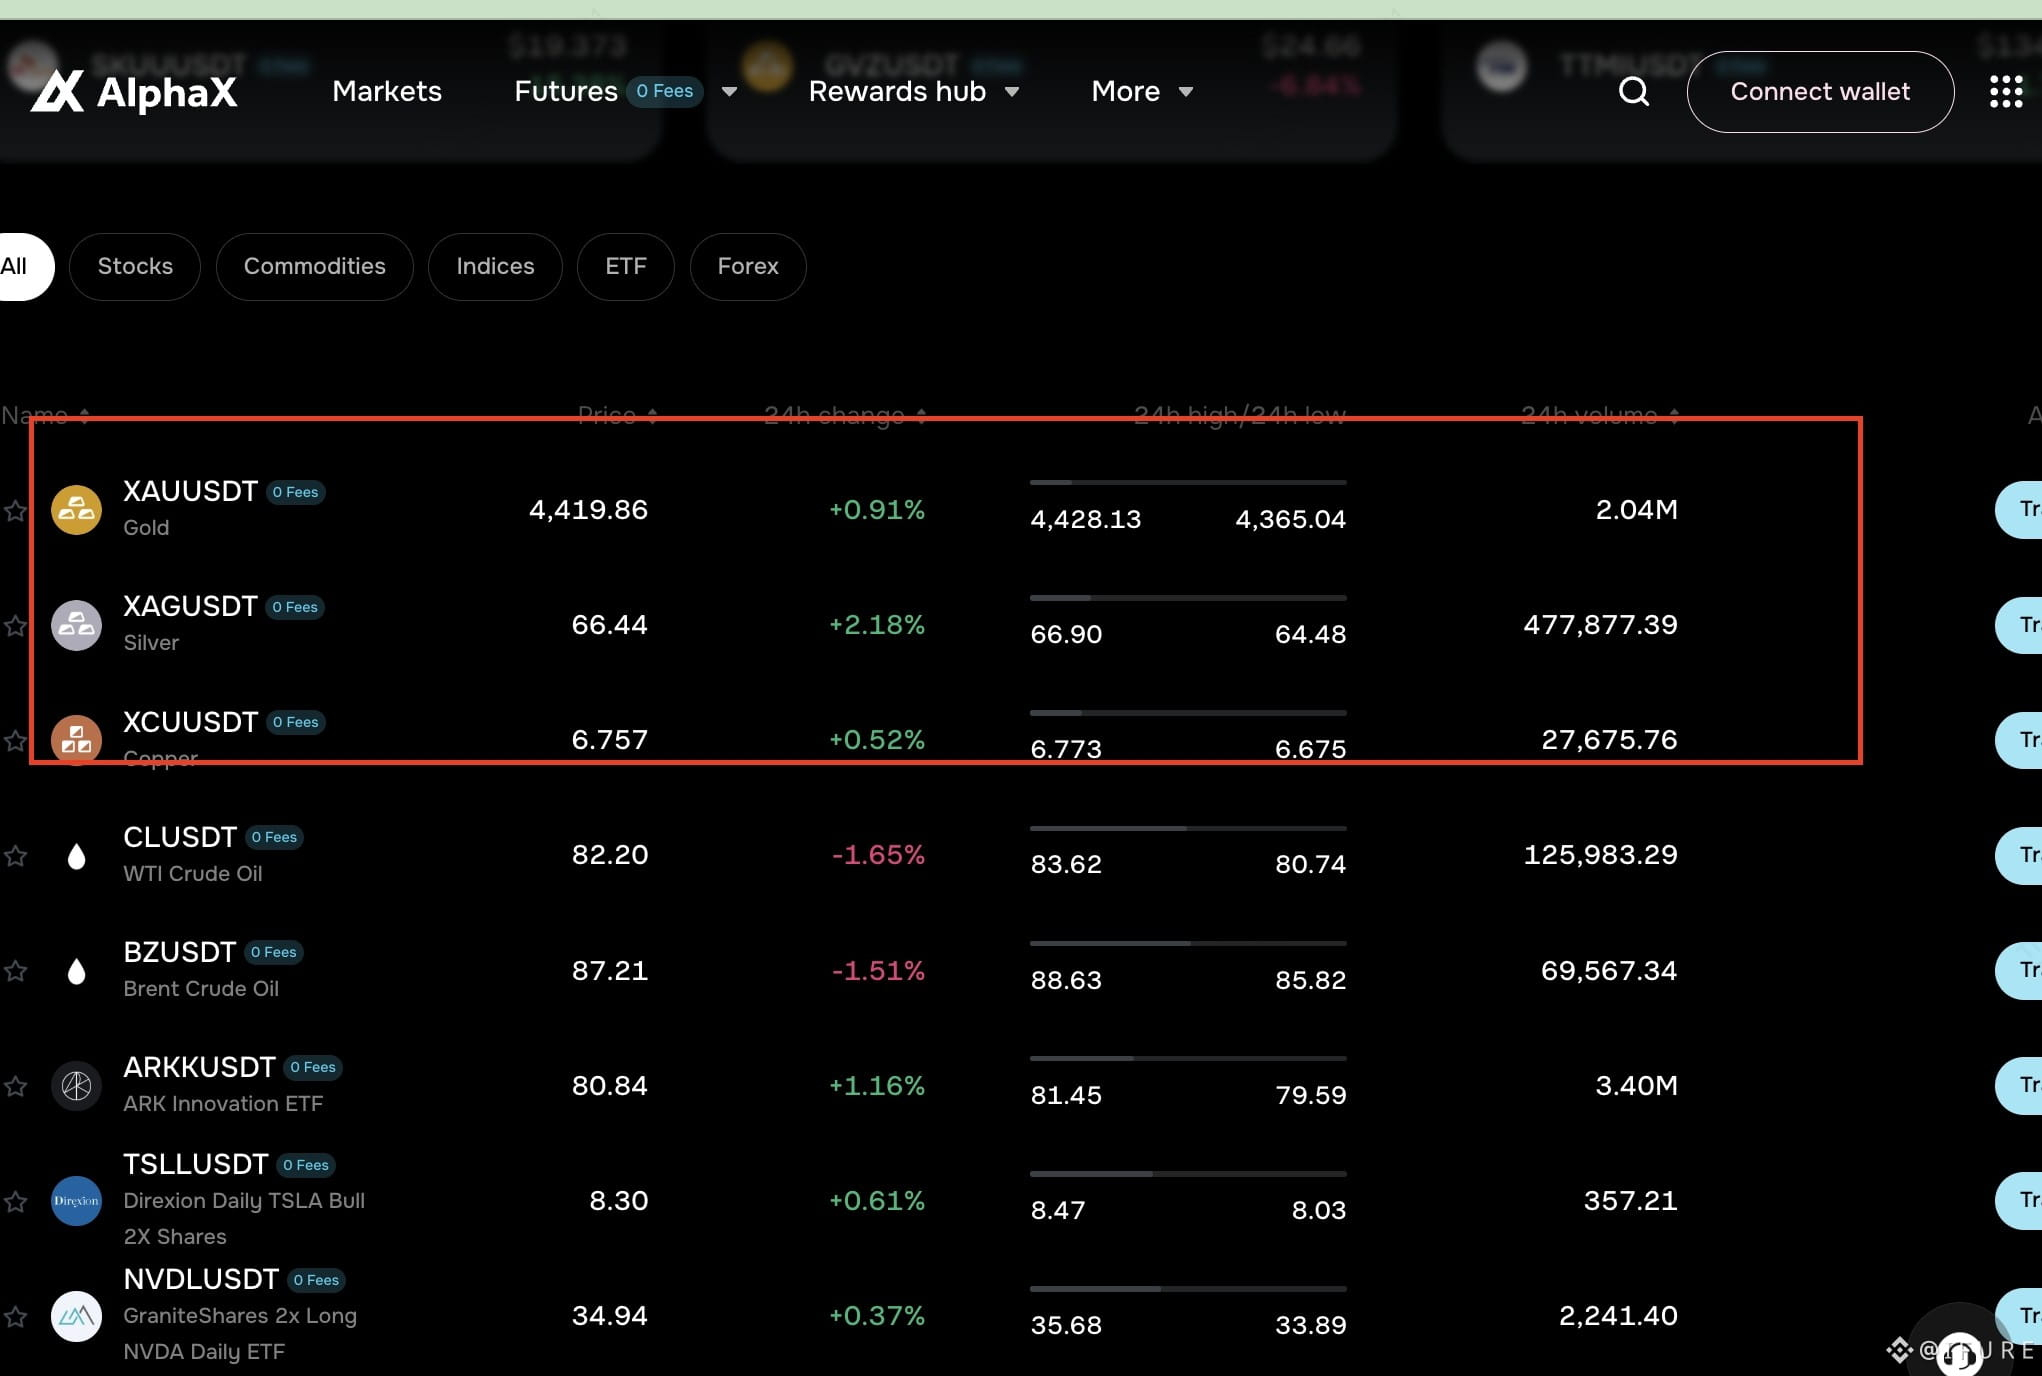Open the nine-dot apps grid menu
Viewport: 2042px width, 1376px height.
(x=2006, y=92)
